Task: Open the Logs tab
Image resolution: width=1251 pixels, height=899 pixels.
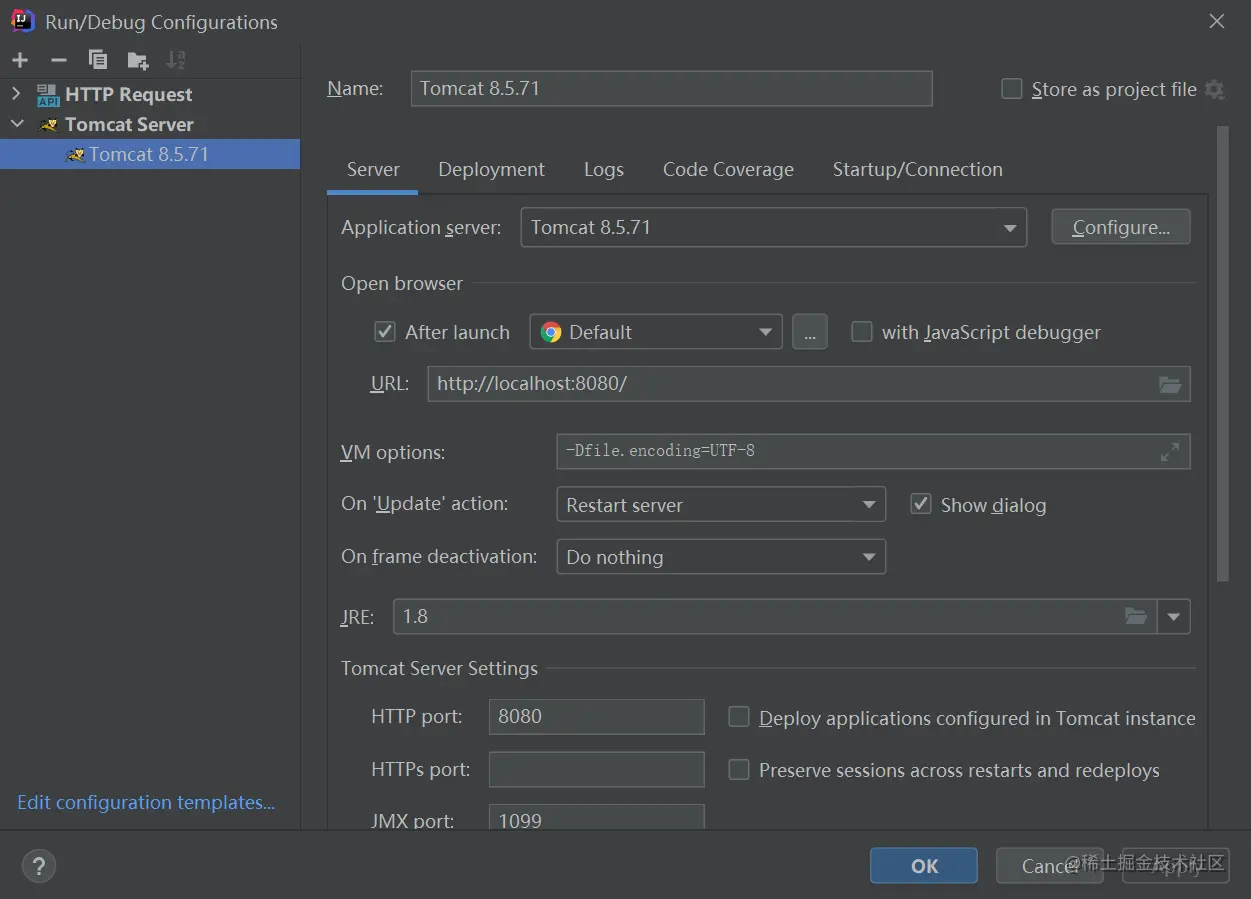Action: (x=604, y=169)
